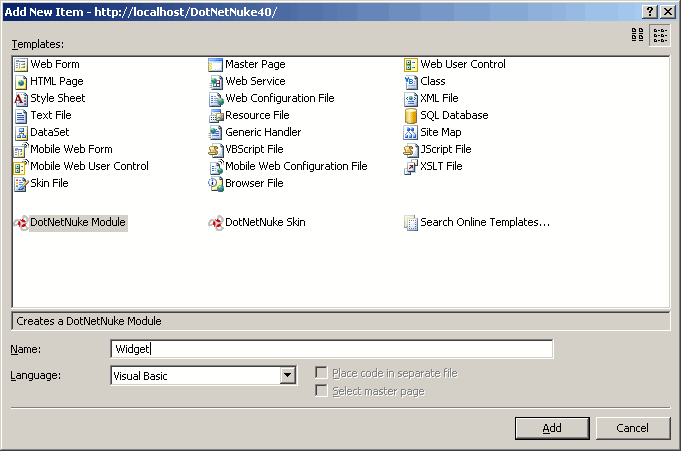681x451 pixels.
Task: Select the Class template icon
Action: pos(410,82)
